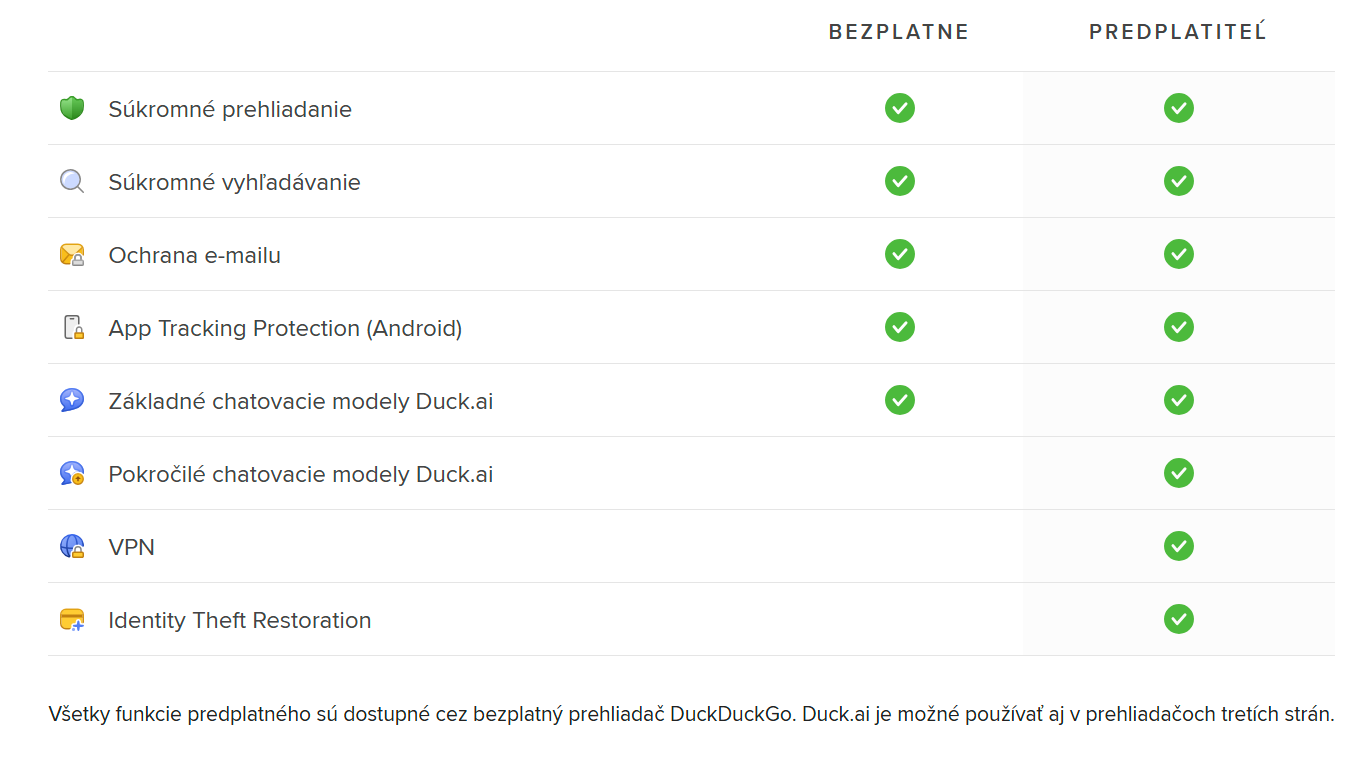The image size is (1369, 777).
Task: Click the magnifier Súkromné vyhľadávanie icon
Action: (x=72, y=181)
